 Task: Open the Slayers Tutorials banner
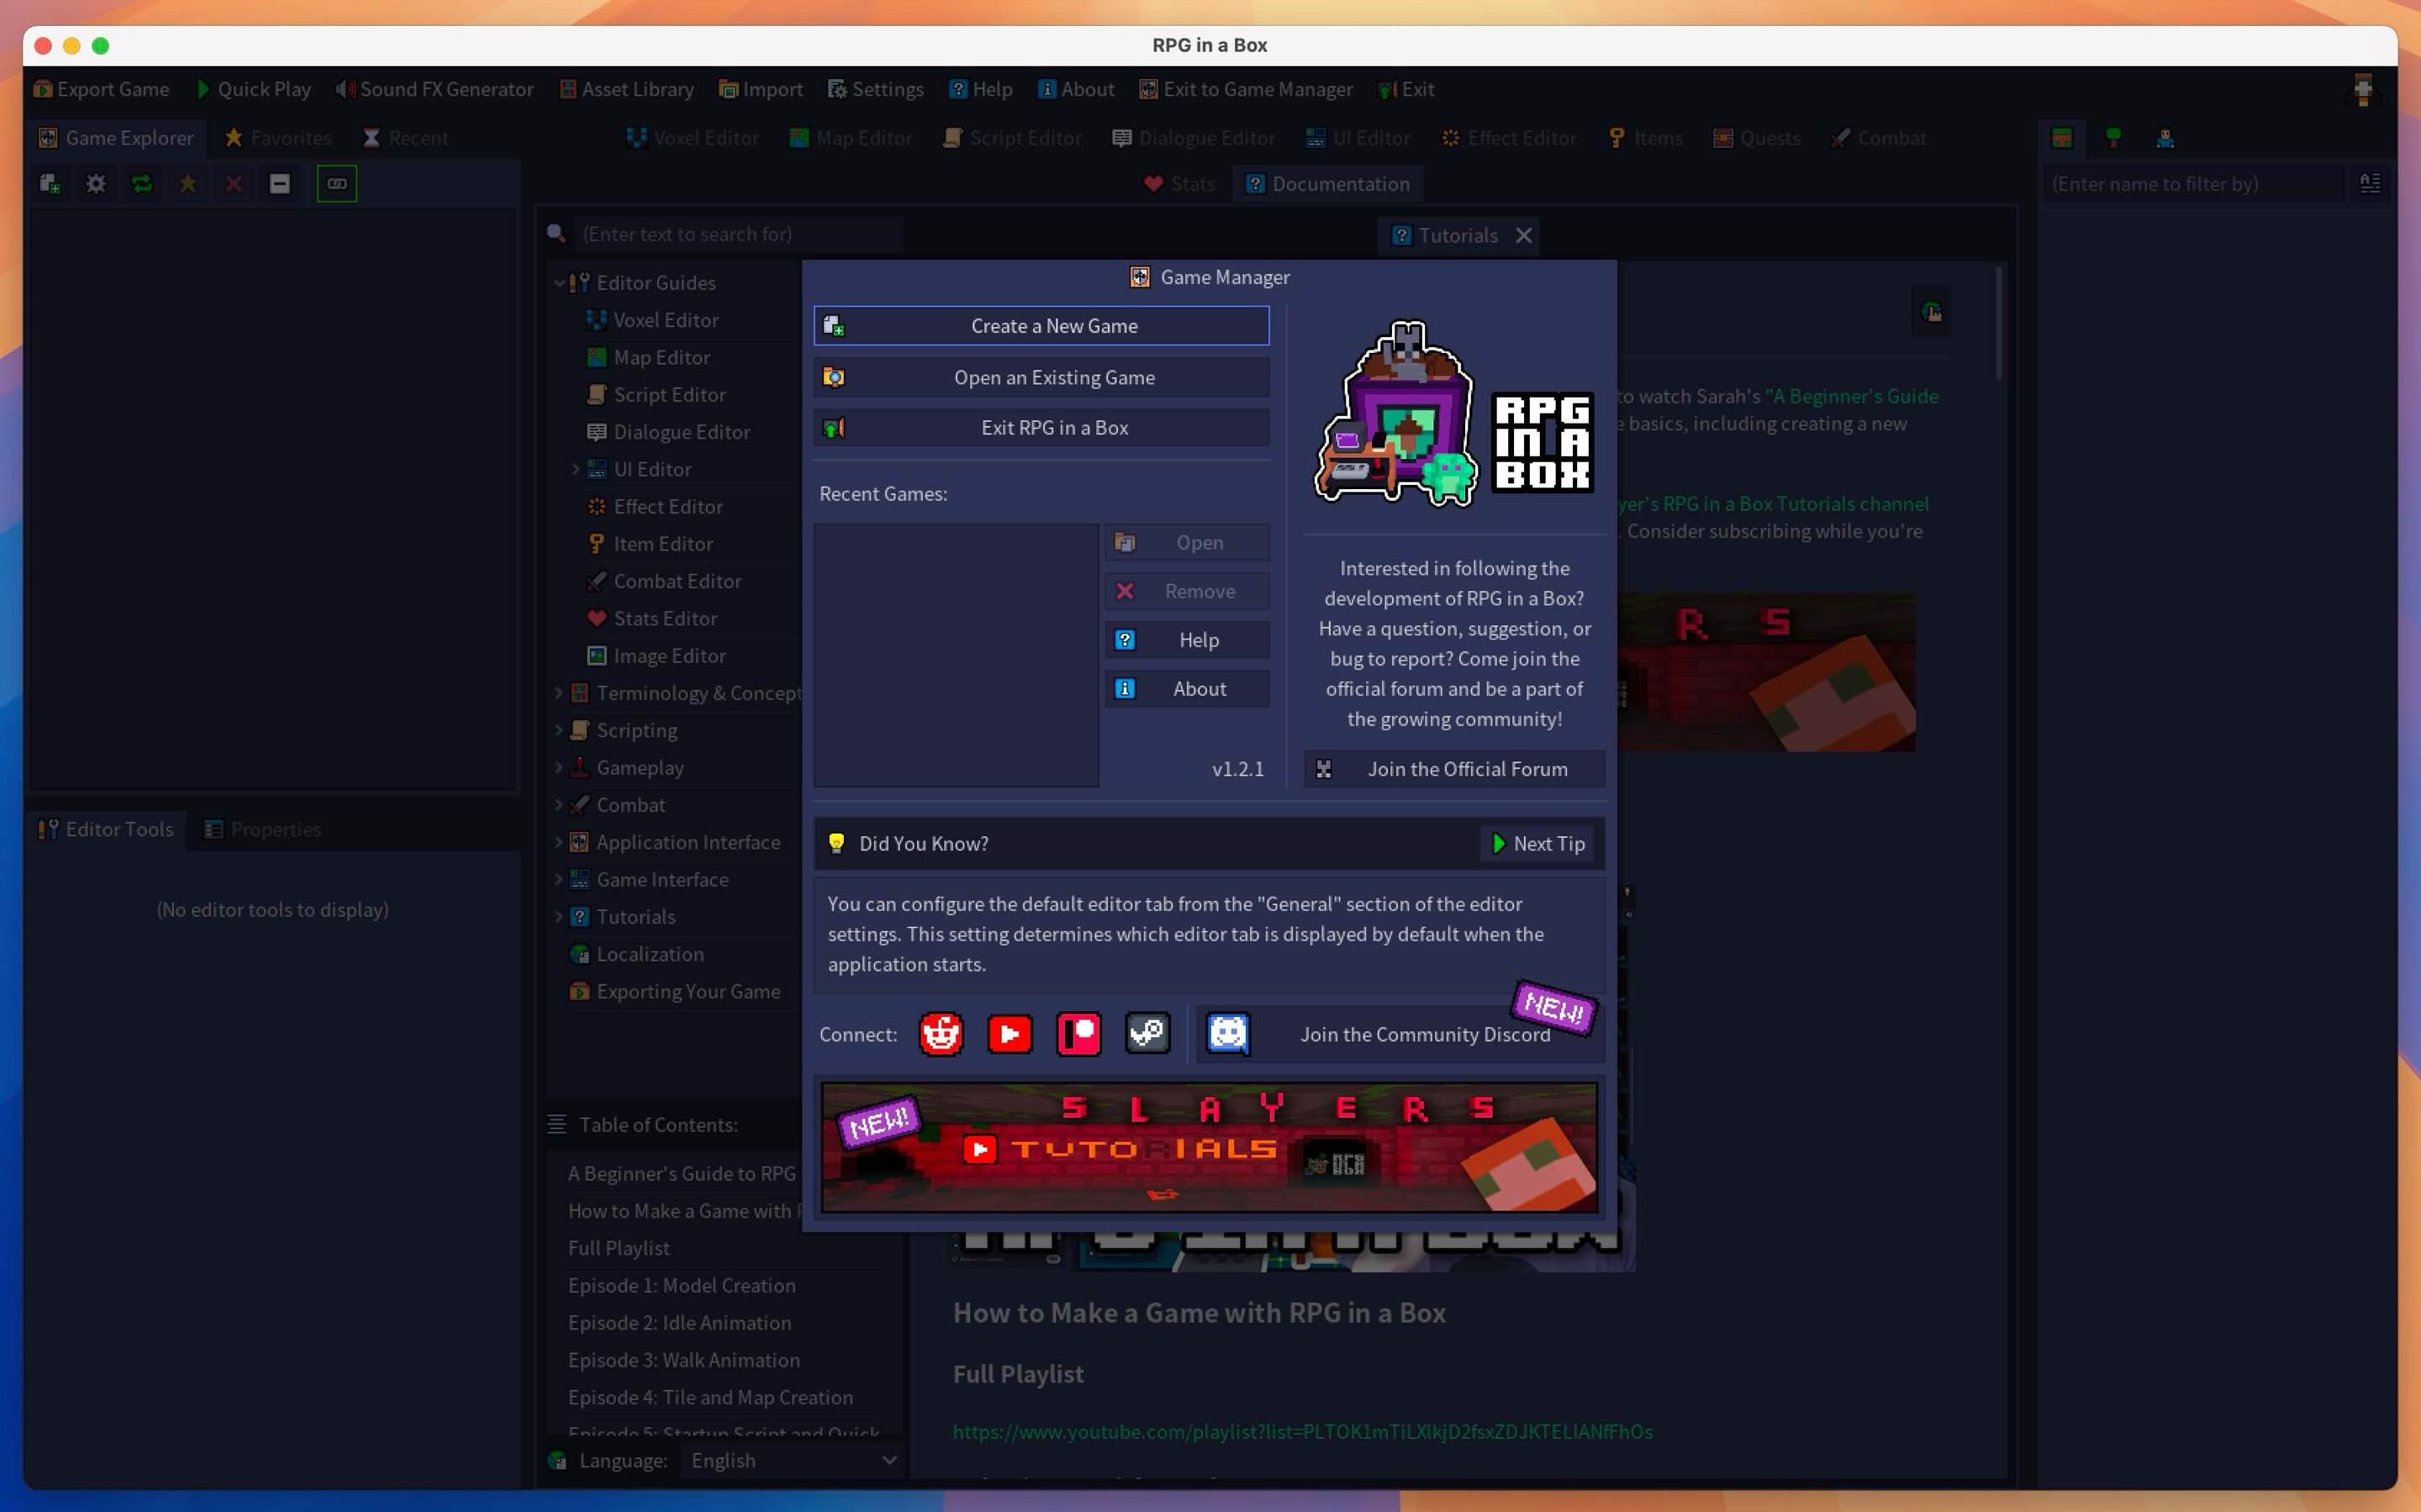pos(1210,1147)
